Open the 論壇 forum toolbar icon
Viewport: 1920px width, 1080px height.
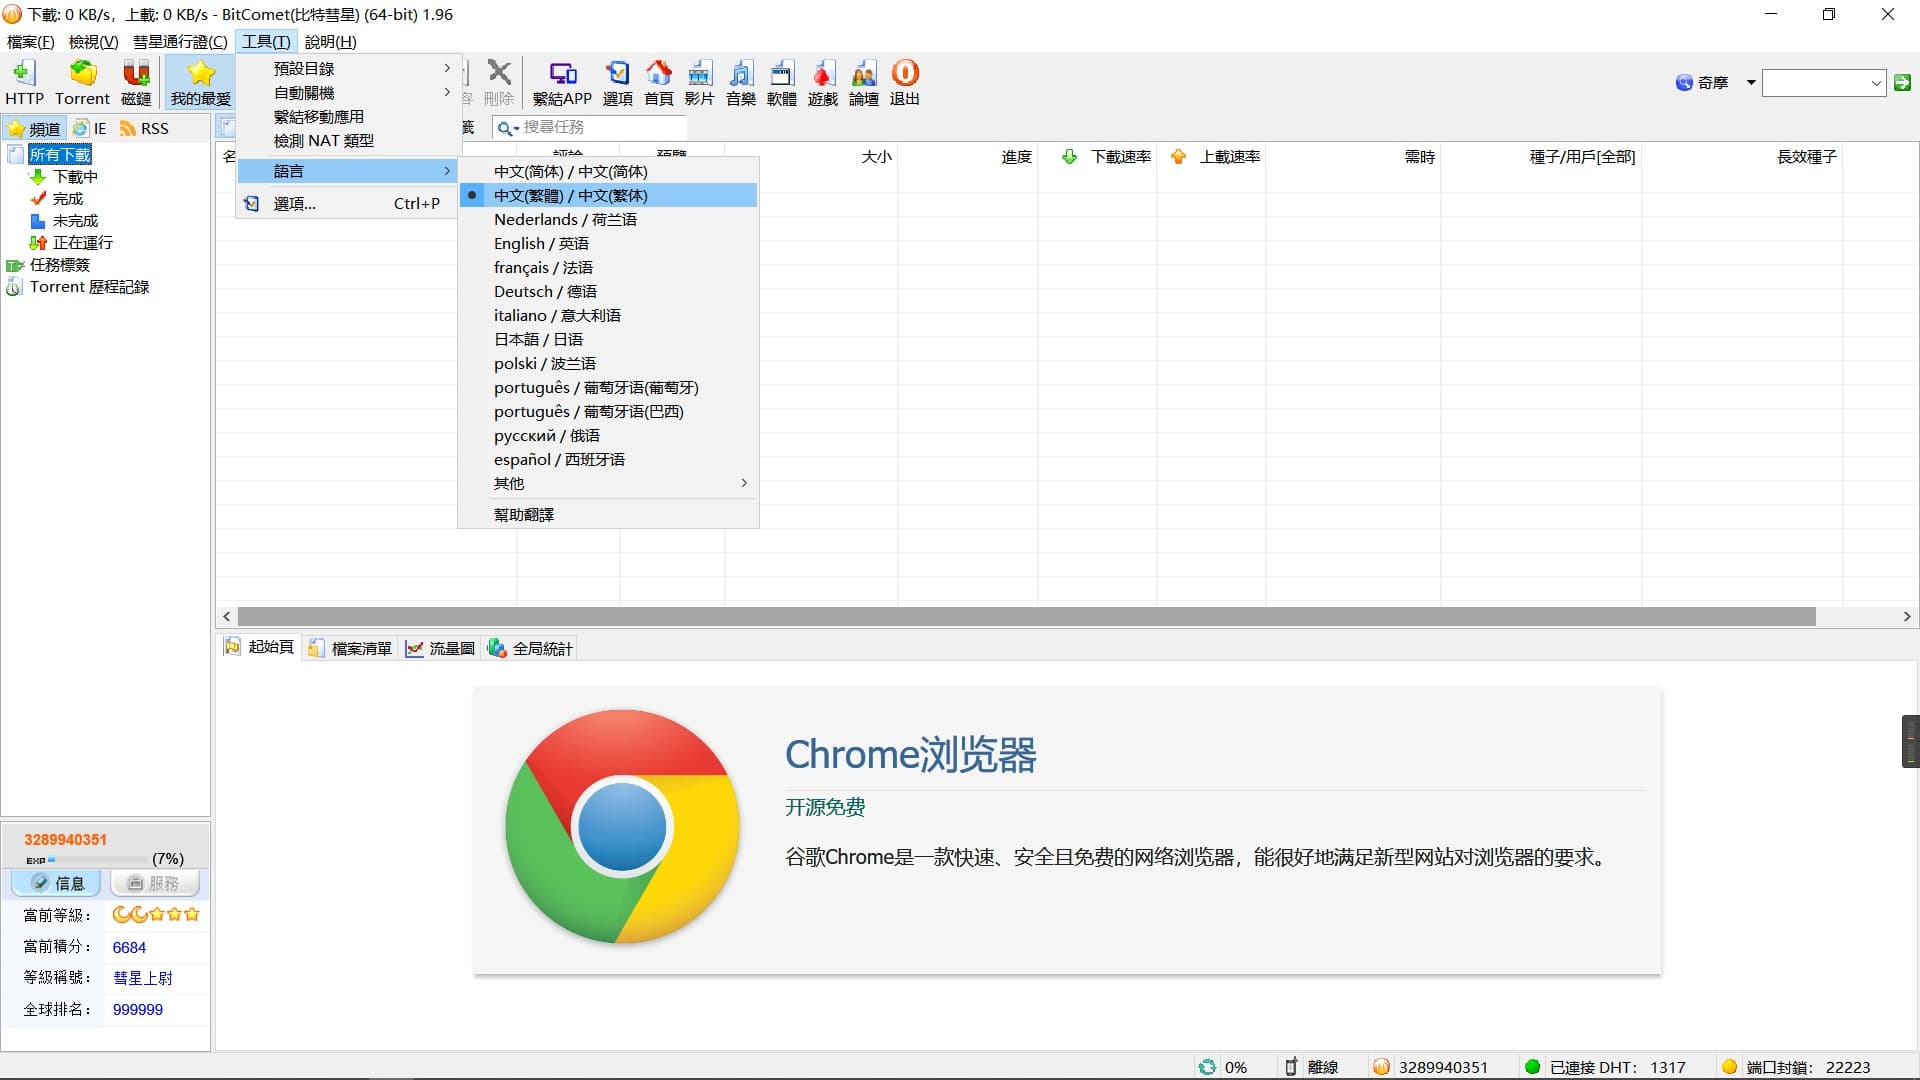tap(864, 74)
